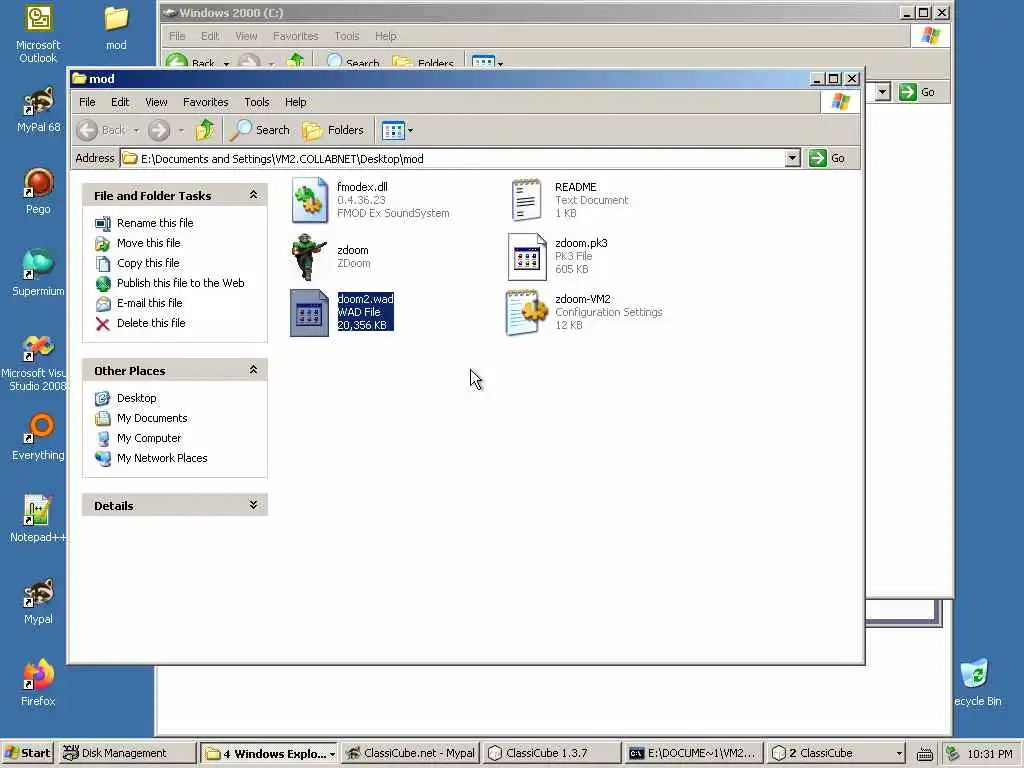Screen dimensions: 1024x768
Task: Open the Views button in mod toolbar
Action: pos(393,130)
